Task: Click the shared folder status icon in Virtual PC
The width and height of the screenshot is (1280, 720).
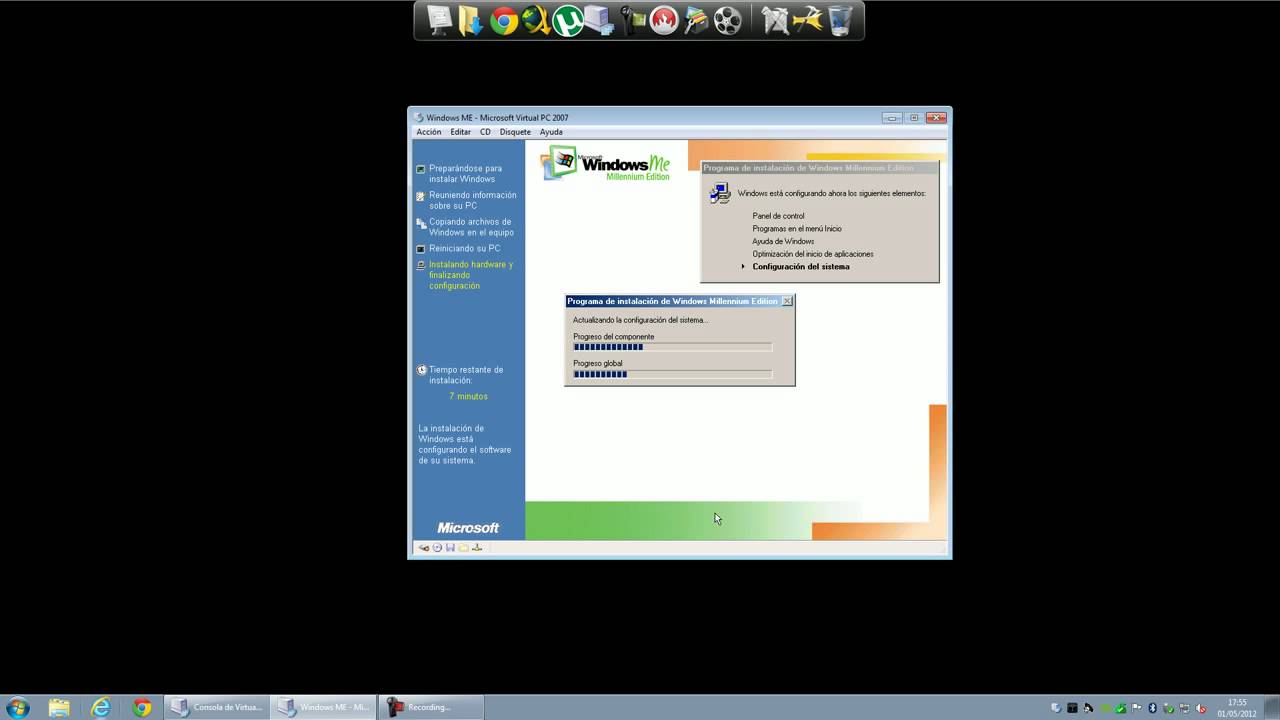Action: click(463, 548)
